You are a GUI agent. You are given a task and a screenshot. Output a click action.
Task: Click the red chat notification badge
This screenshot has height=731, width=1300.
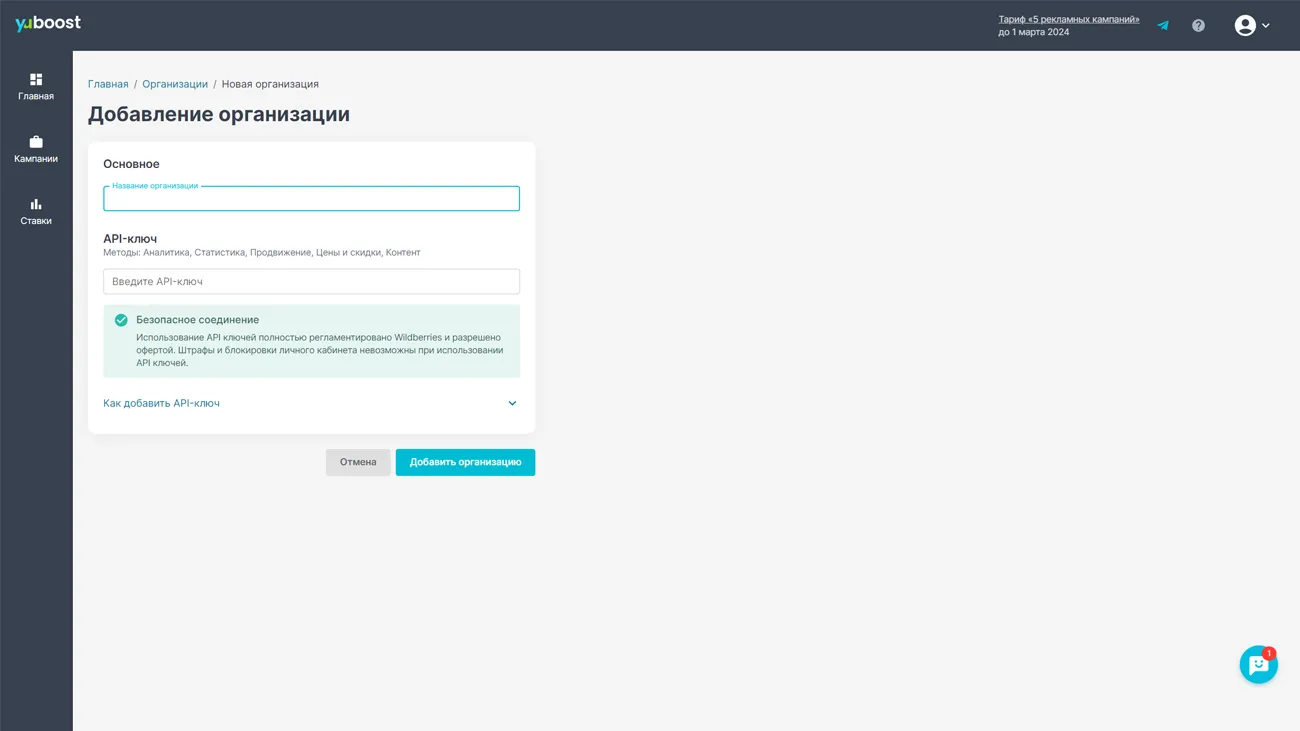click(x=1269, y=653)
